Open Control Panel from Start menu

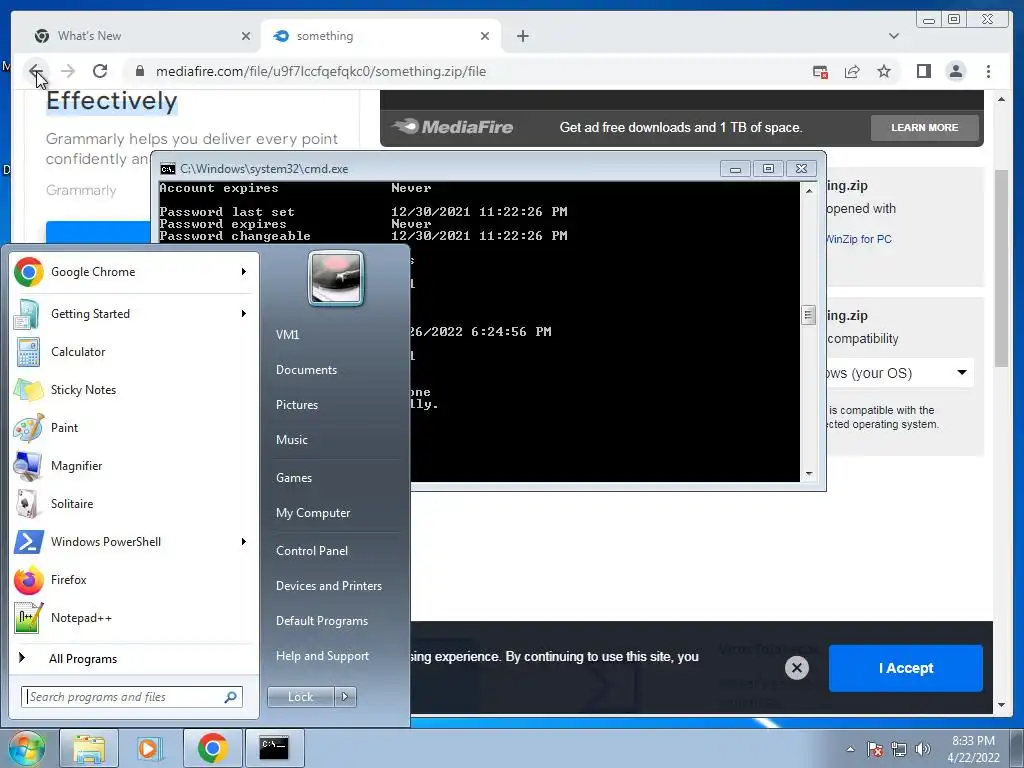tap(312, 551)
